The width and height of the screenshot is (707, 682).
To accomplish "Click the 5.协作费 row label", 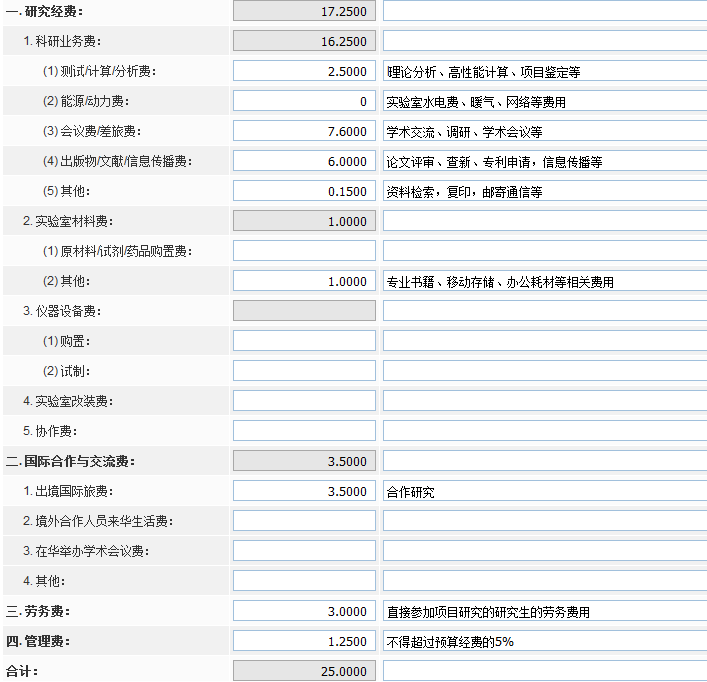I will tap(50, 431).
